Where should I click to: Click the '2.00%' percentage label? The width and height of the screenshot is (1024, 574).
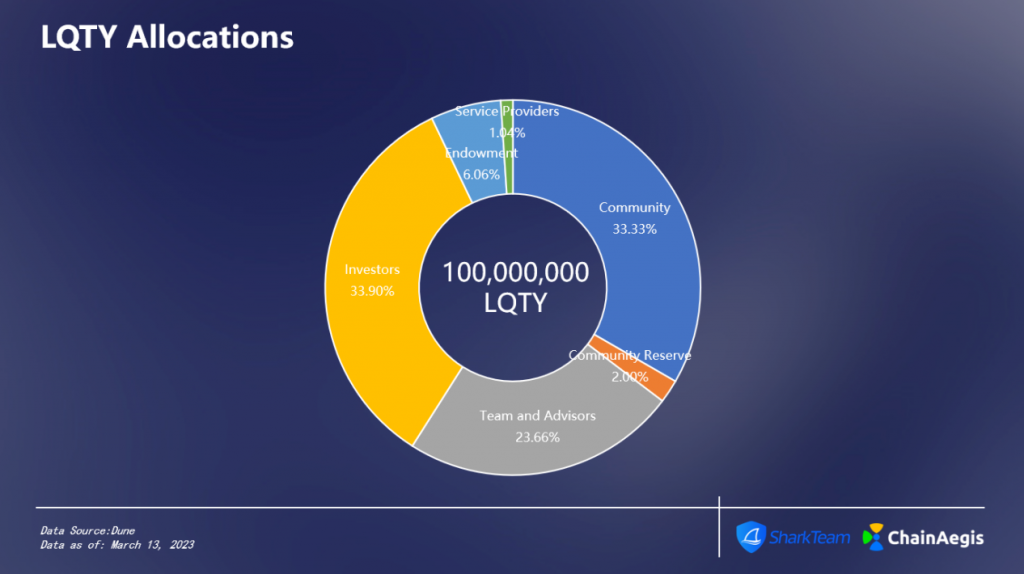click(630, 377)
